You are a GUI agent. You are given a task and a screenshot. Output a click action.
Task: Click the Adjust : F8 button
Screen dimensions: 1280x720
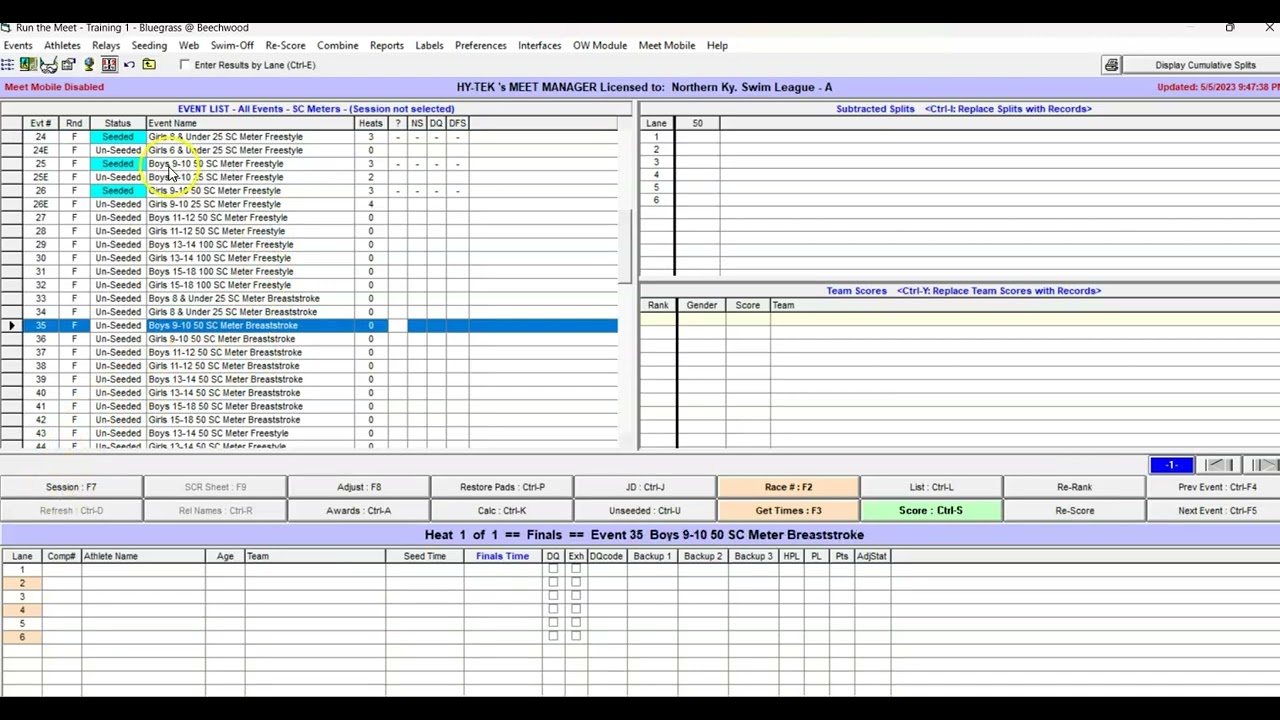(x=359, y=487)
